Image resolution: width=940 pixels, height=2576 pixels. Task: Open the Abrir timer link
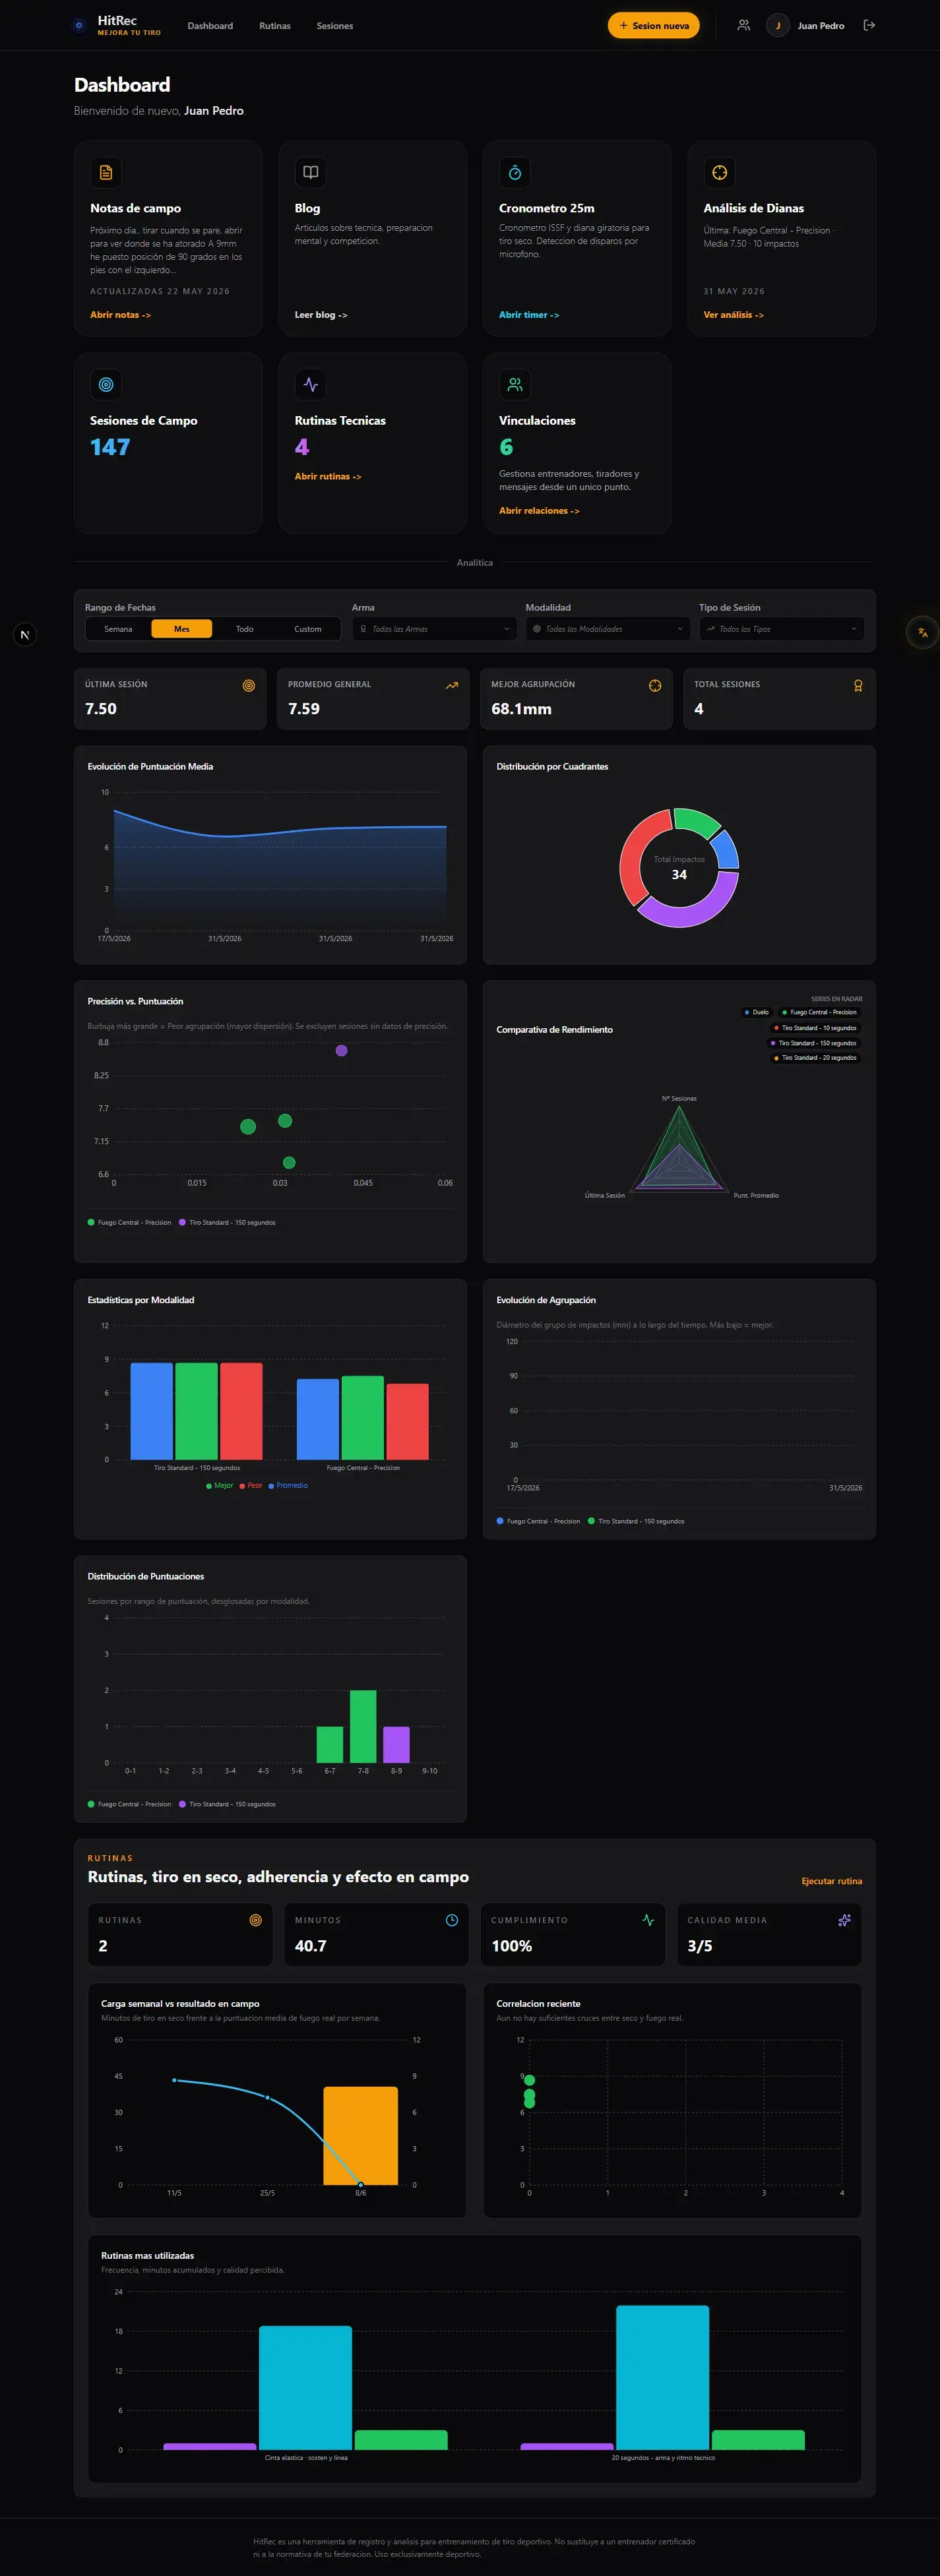tap(529, 315)
